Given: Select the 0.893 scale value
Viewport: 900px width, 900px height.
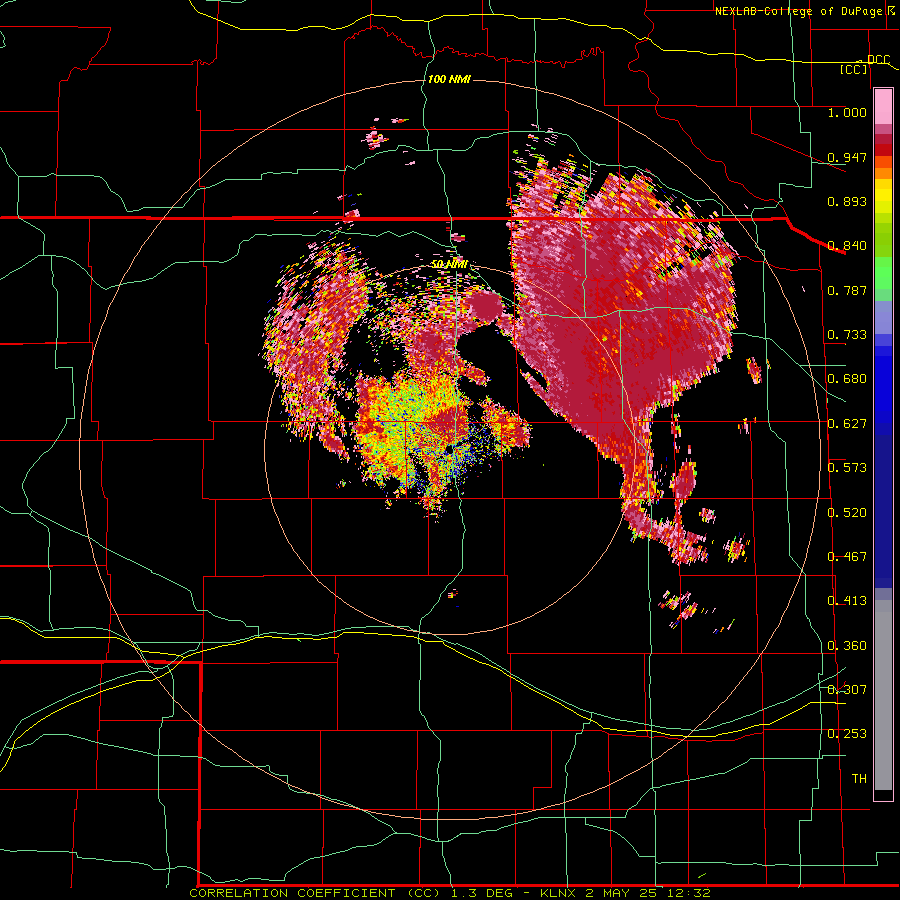Looking at the screenshot, I should coord(847,201).
